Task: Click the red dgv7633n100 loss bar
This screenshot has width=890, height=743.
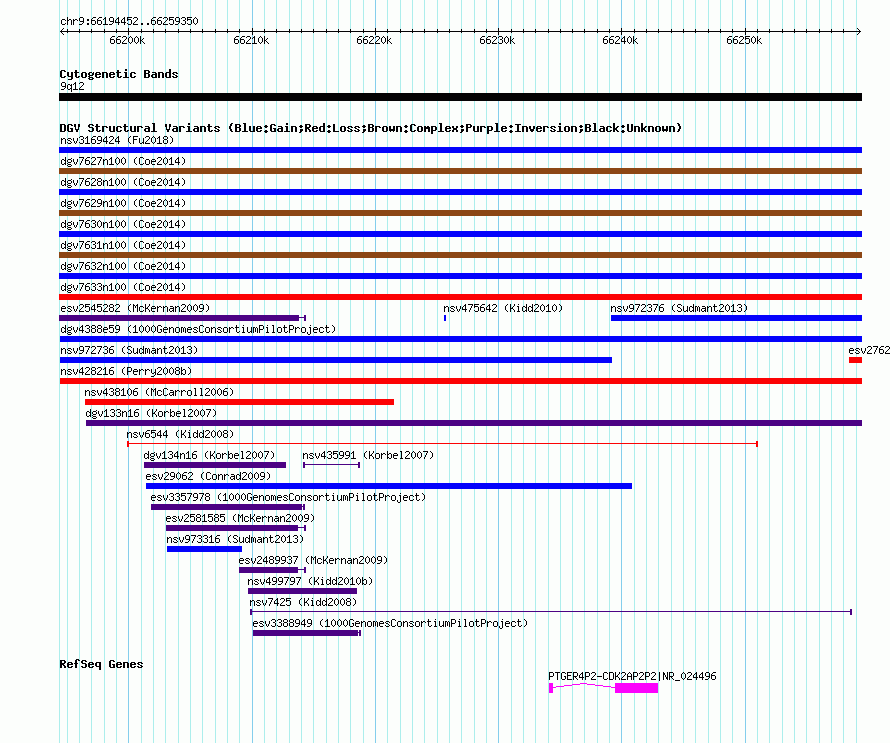Action: [460, 297]
